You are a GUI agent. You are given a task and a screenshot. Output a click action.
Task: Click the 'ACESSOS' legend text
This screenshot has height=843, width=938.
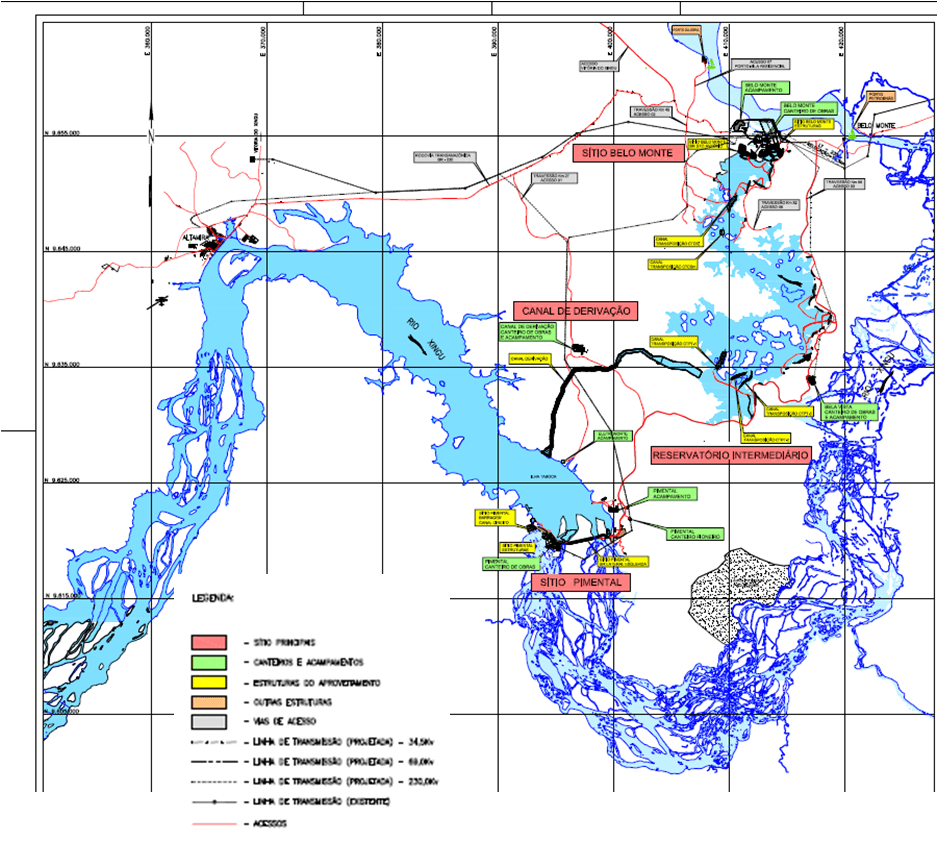point(270,824)
